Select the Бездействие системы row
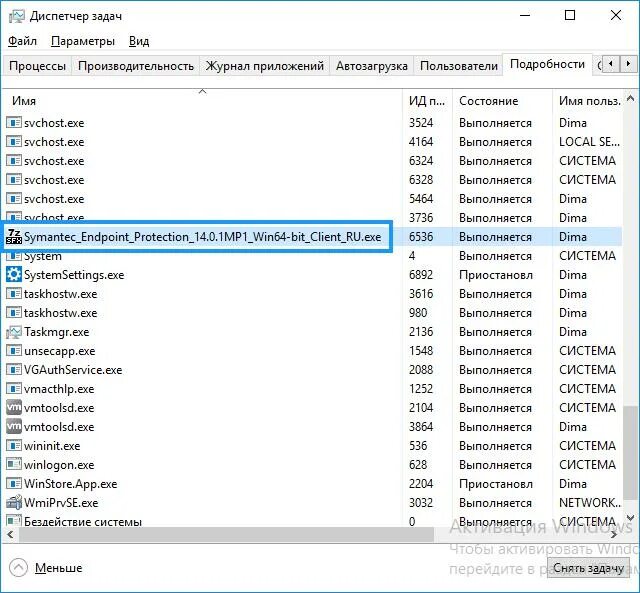Image resolution: width=640 pixels, height=593 pixels. (312, 521)
